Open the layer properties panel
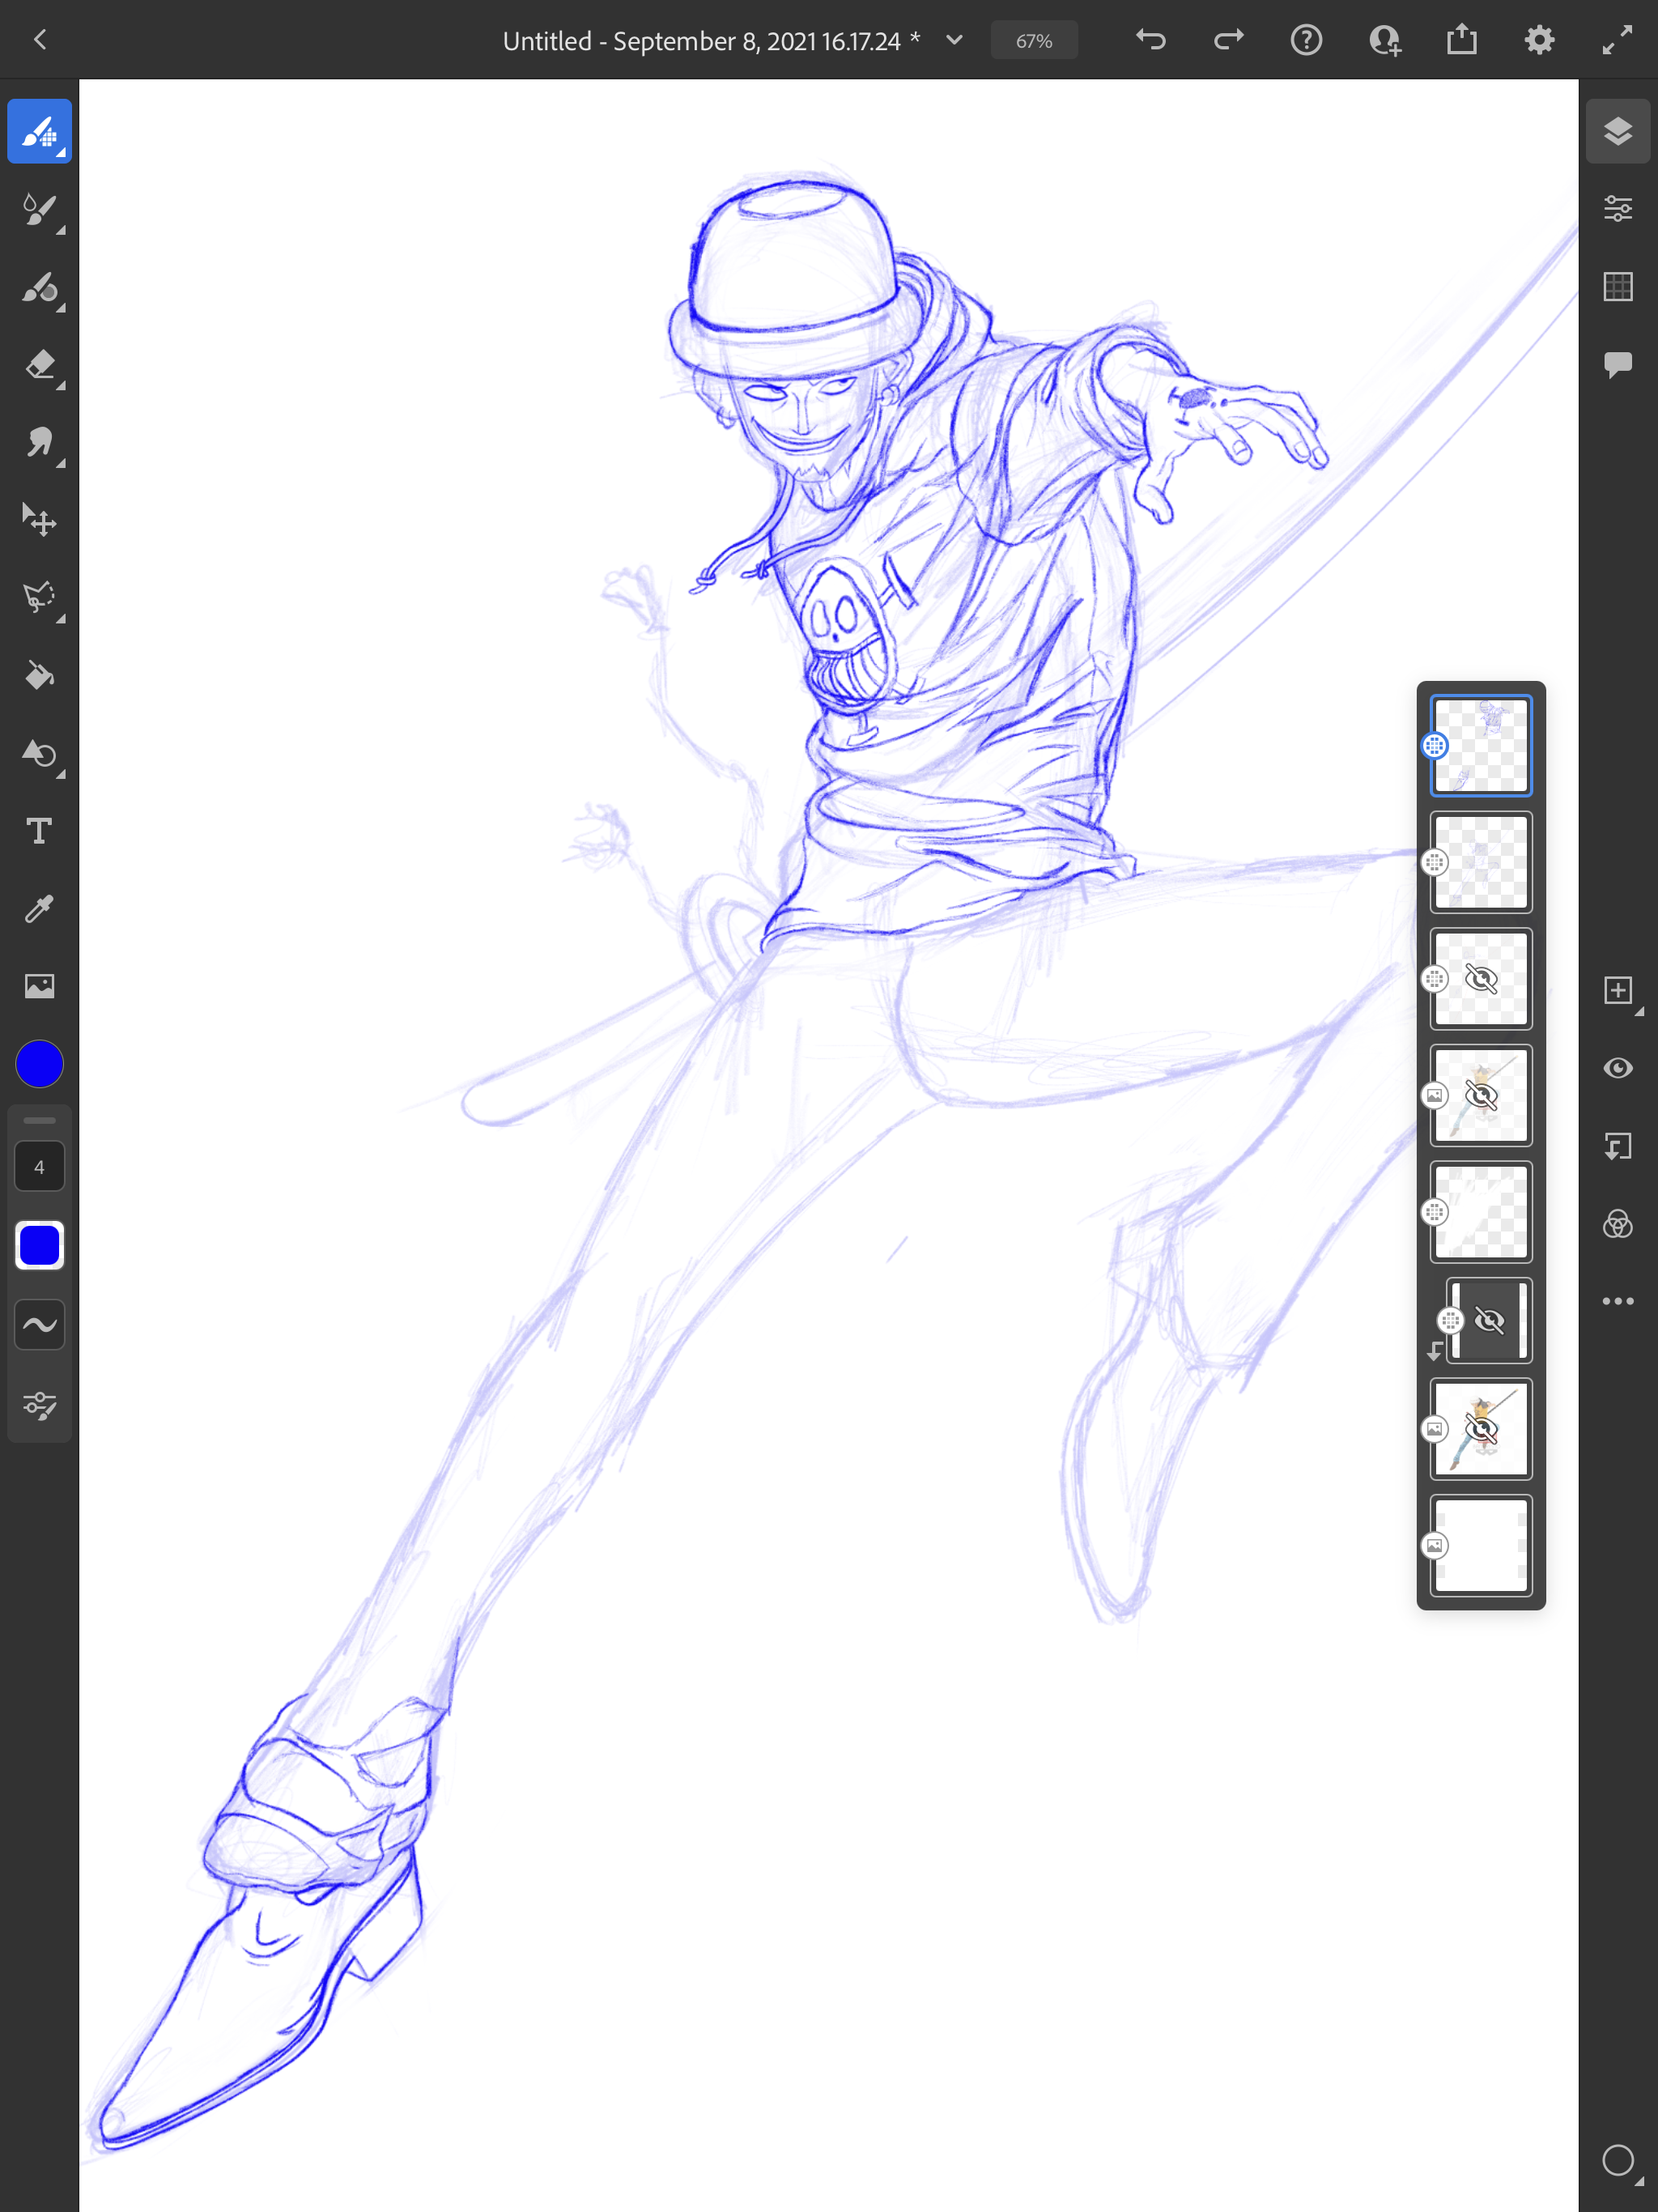The image size is (1658, 2212). pos(1617,209)
